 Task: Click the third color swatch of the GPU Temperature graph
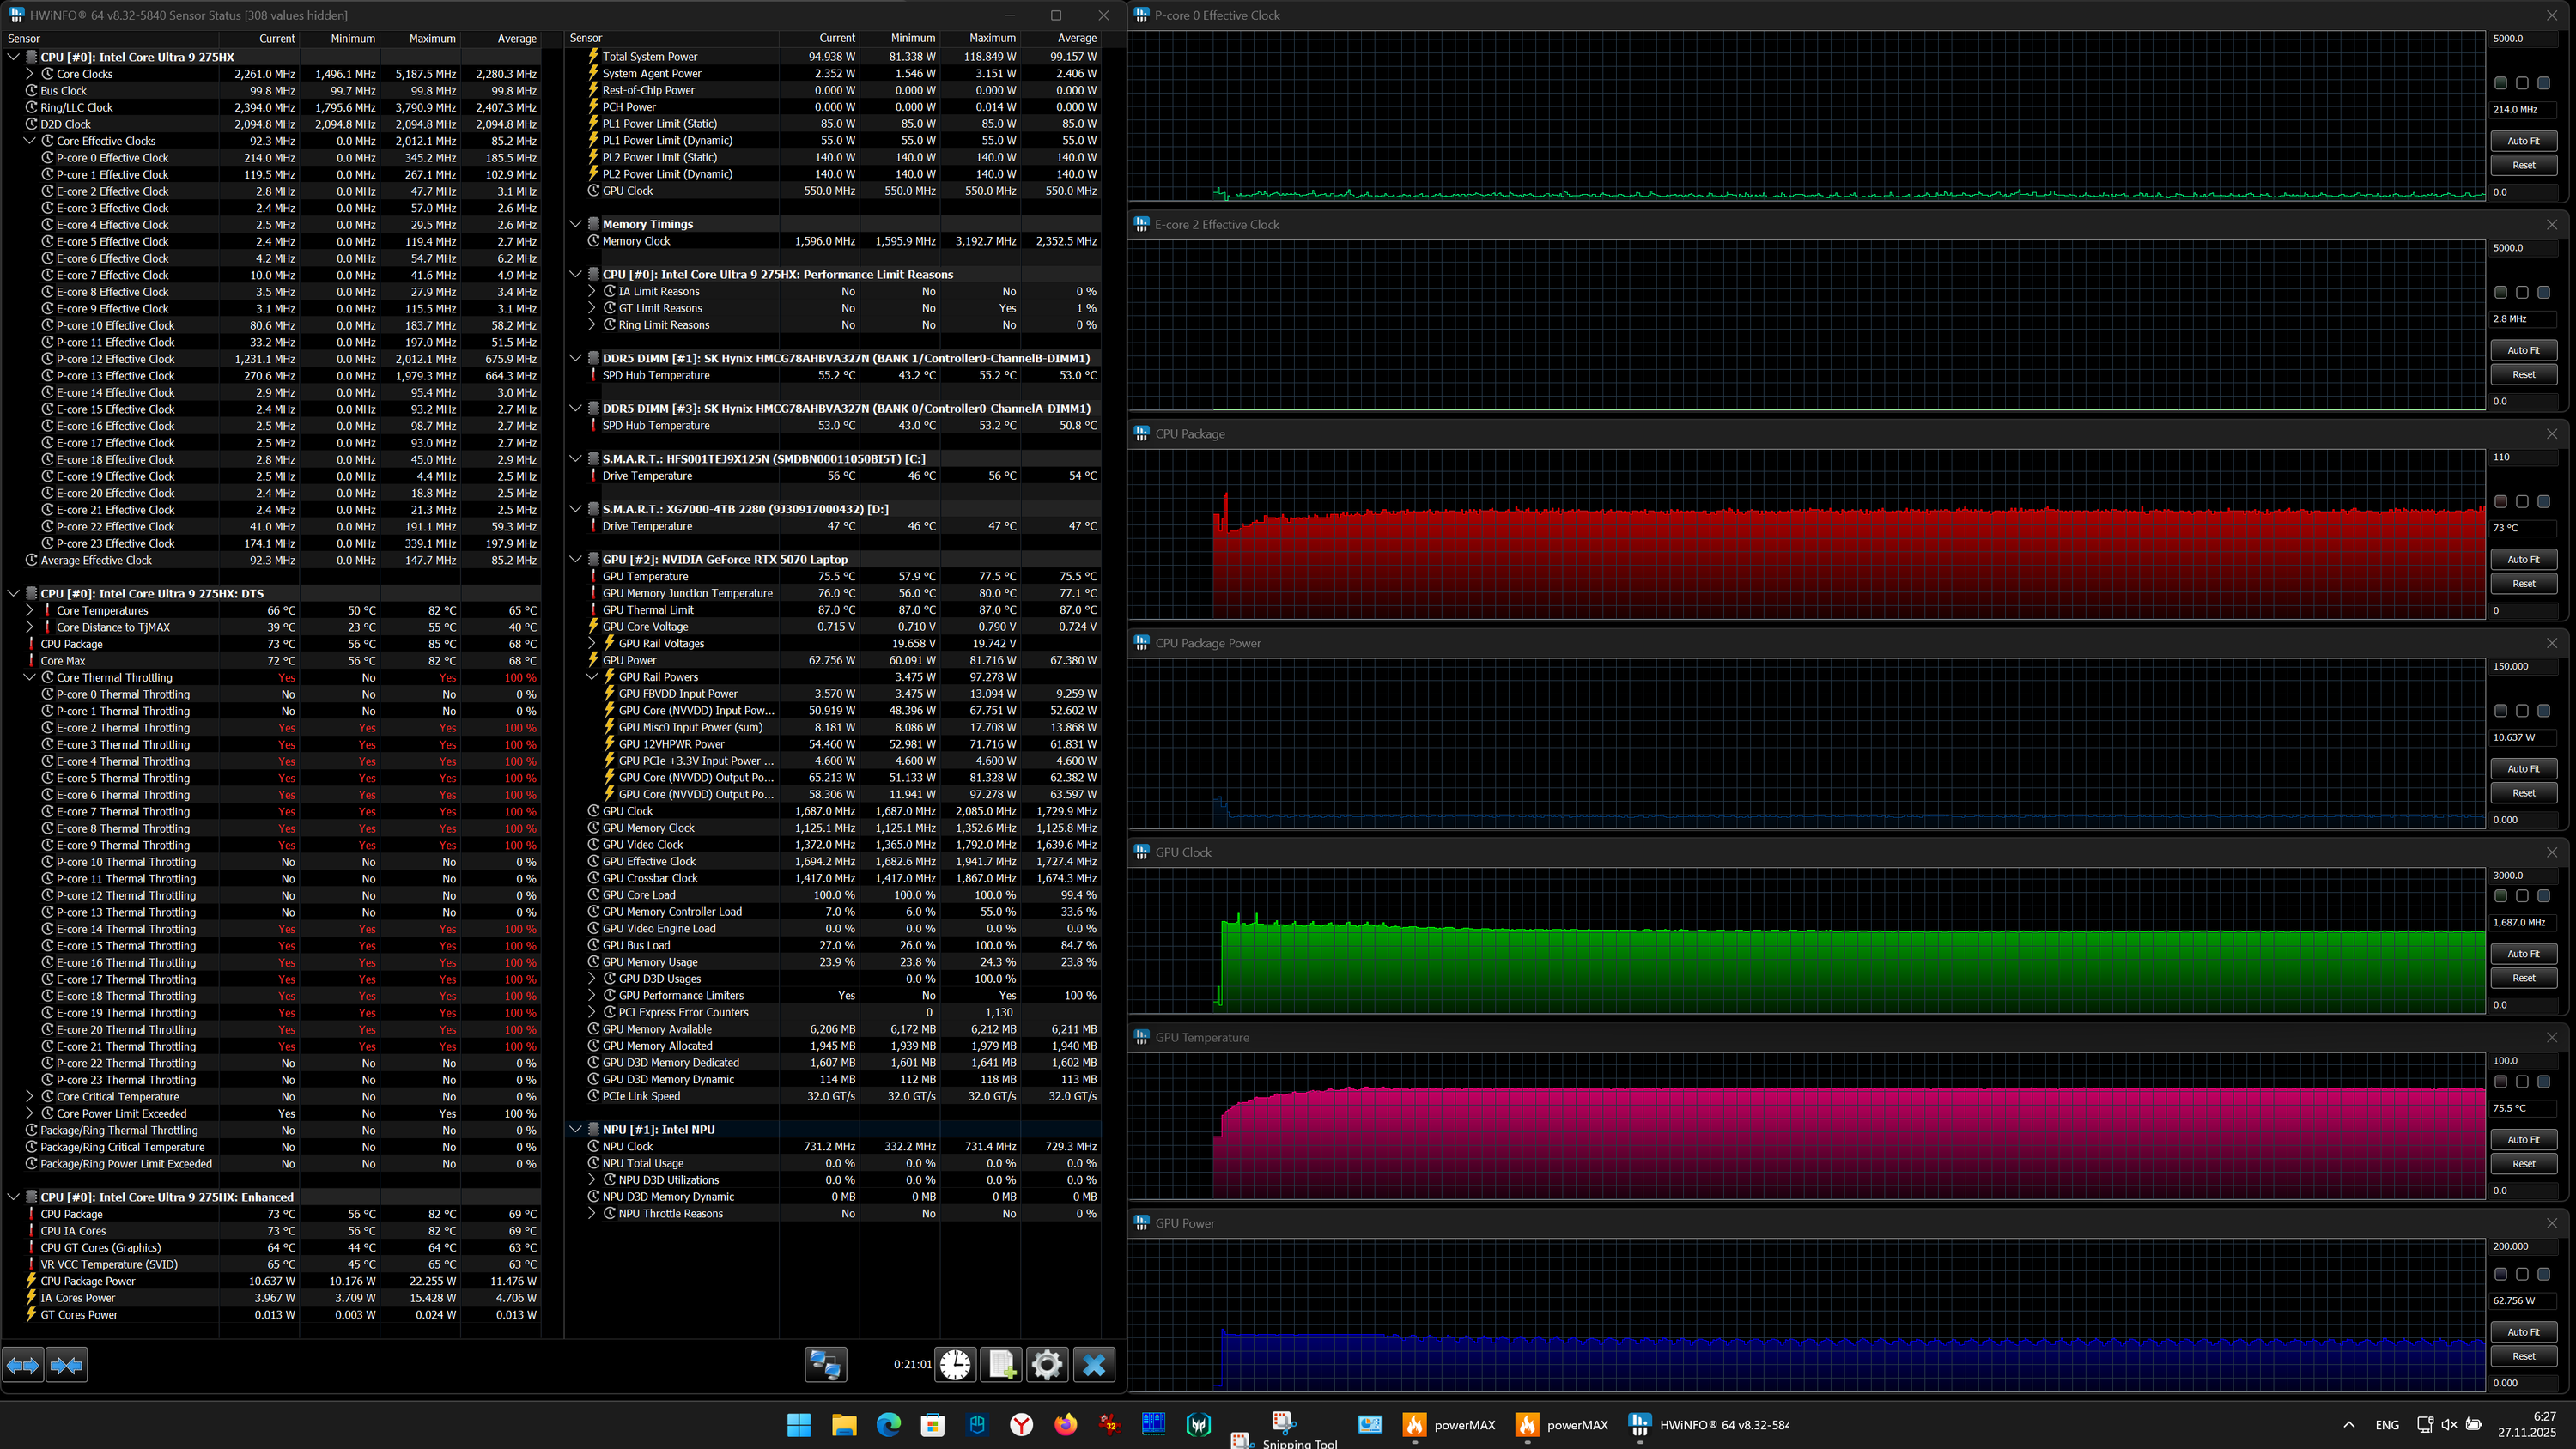(x=2543, y=1082)
